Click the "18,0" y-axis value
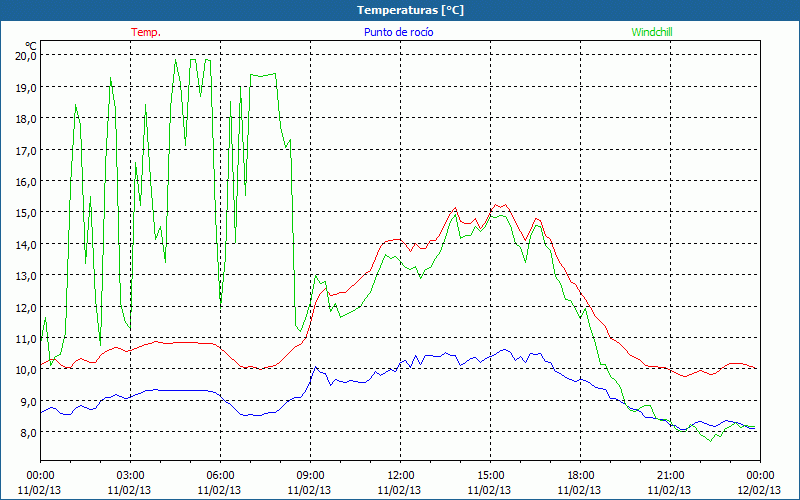 (x=27, y=118)
